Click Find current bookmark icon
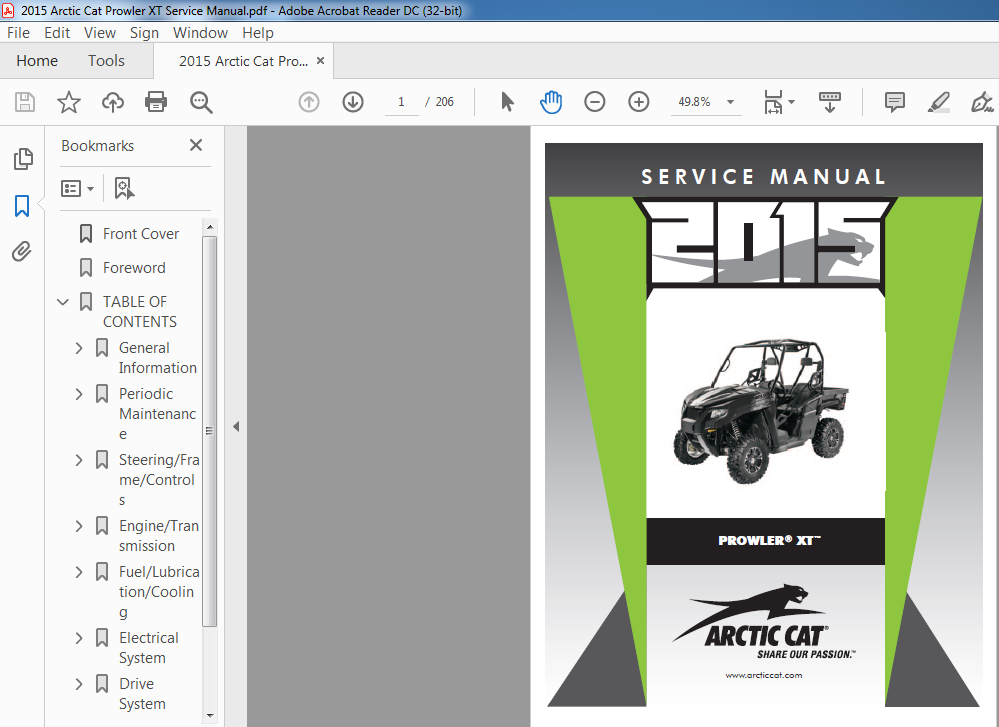This screenshot has height=727, width=999. [x=124, y=189]
